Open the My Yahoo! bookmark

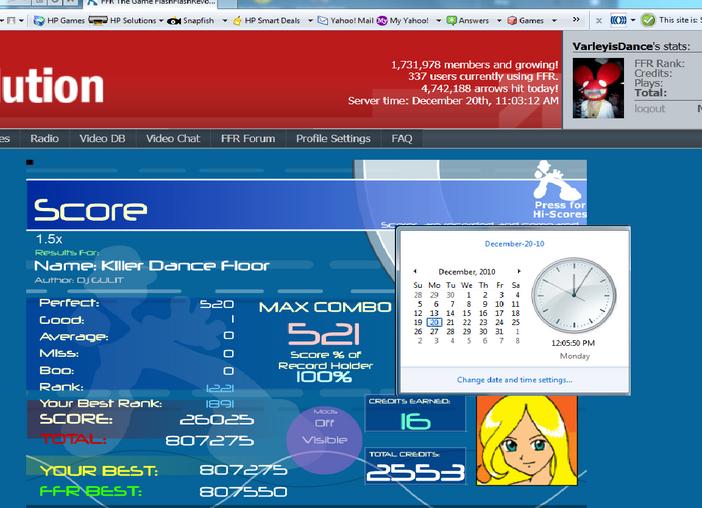pos(402,21)
